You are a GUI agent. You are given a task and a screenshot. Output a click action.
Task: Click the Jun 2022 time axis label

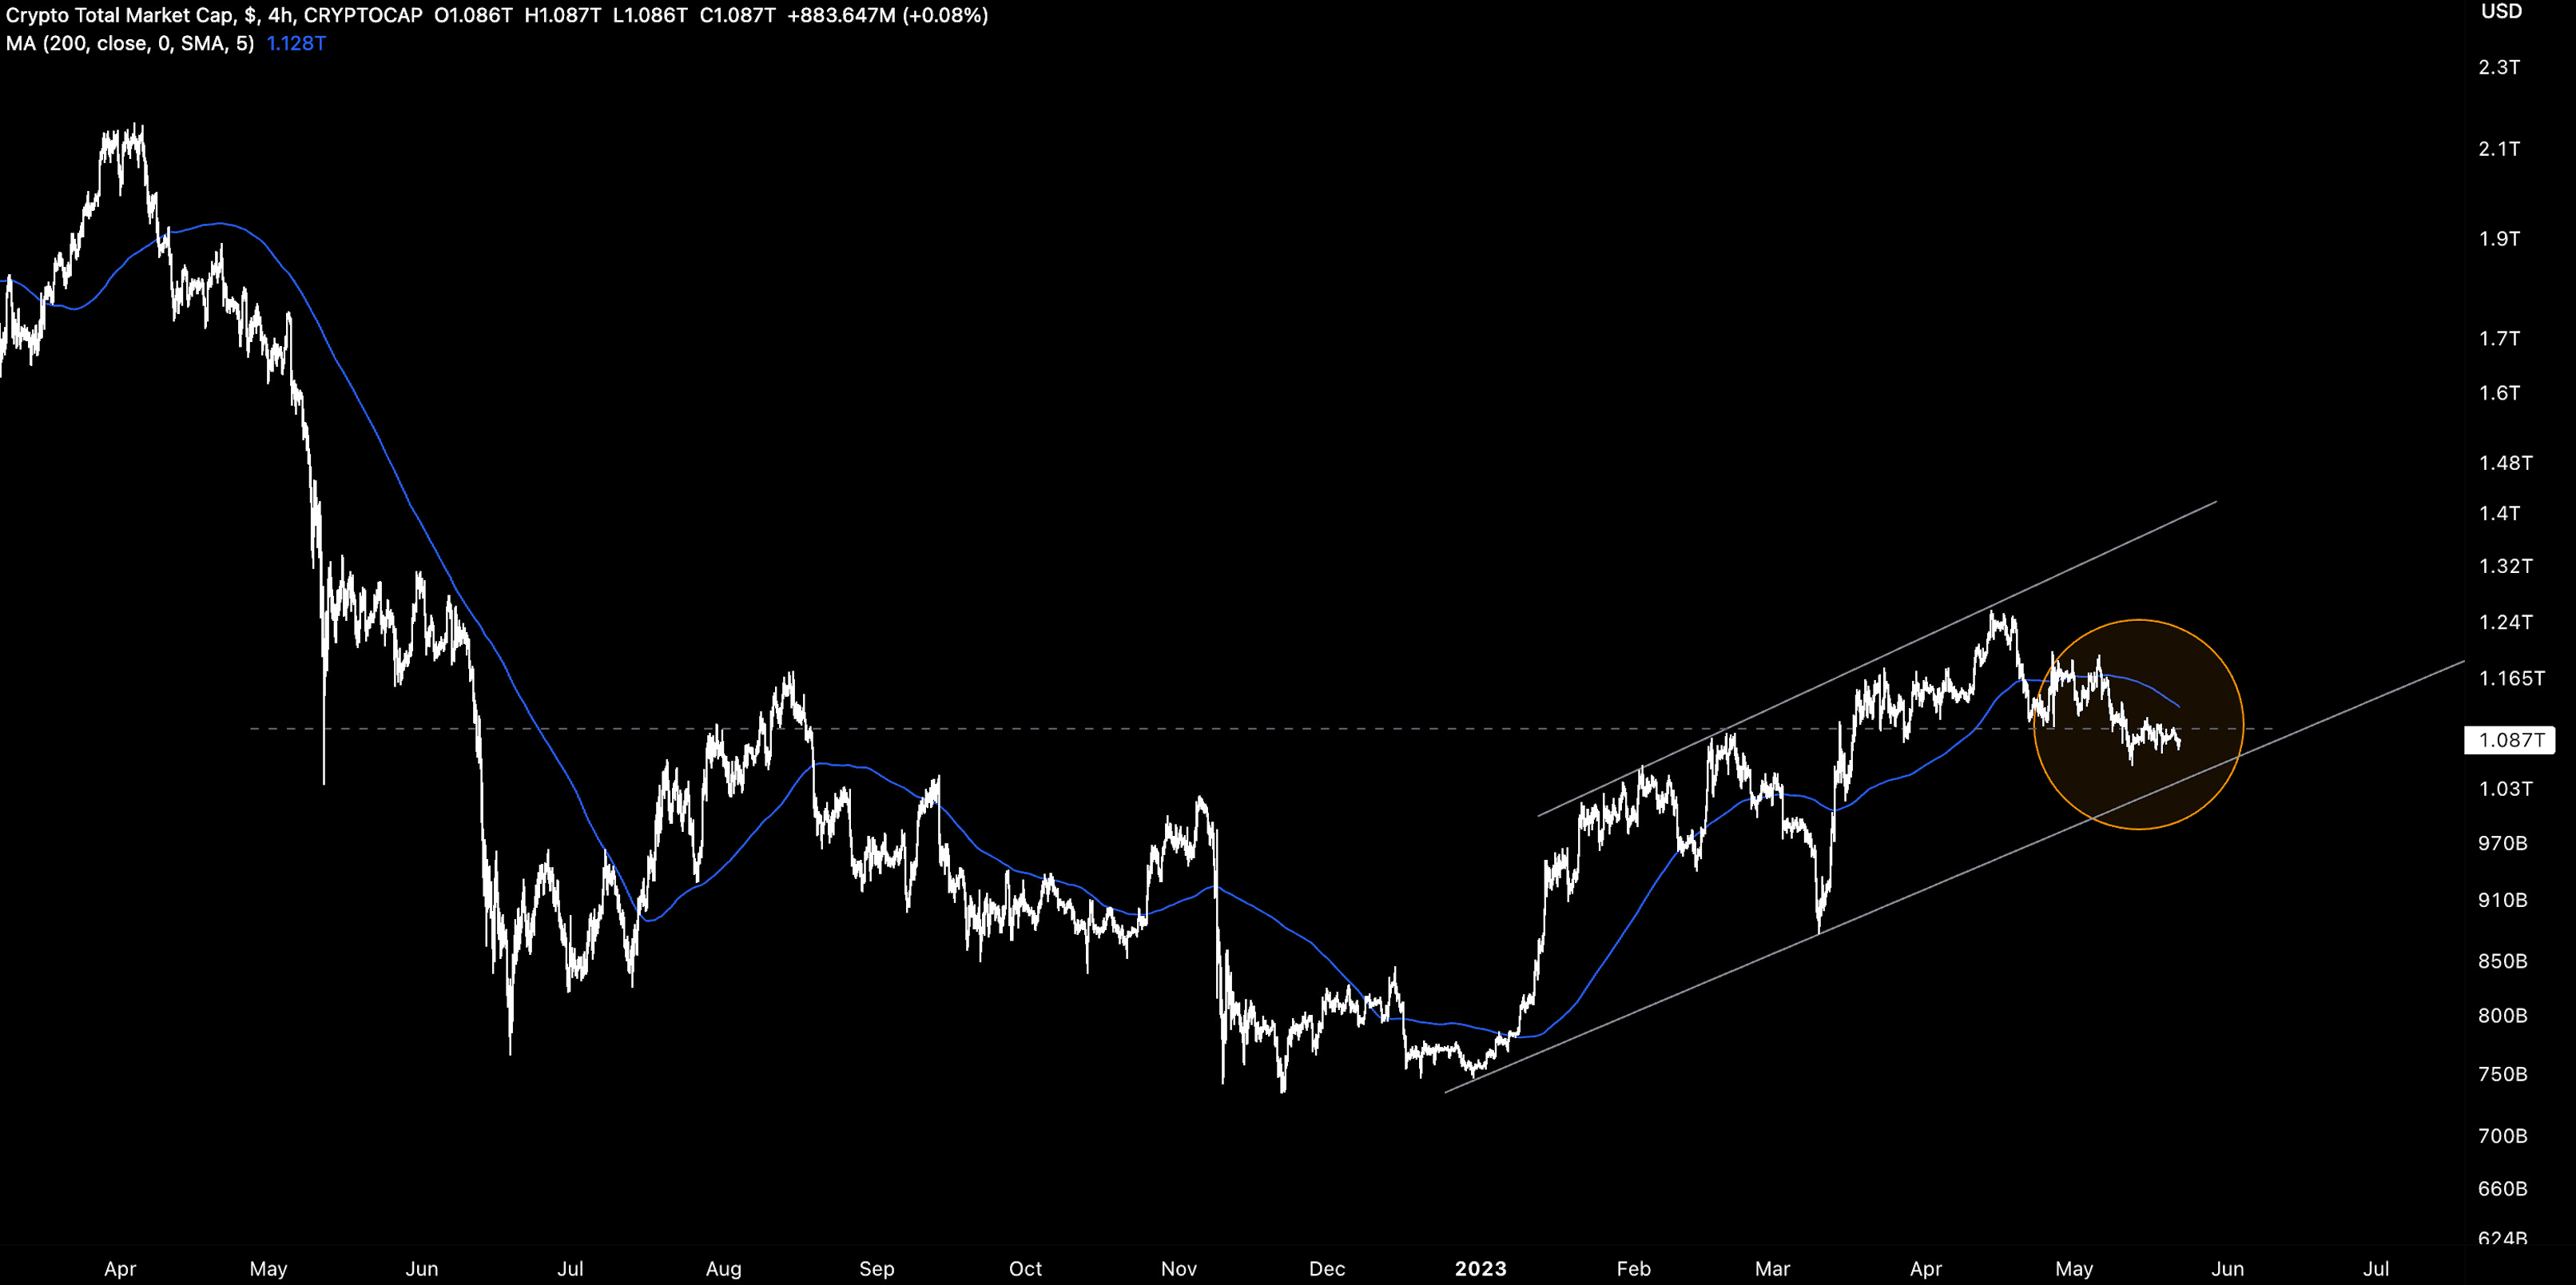coord(422,1269)
